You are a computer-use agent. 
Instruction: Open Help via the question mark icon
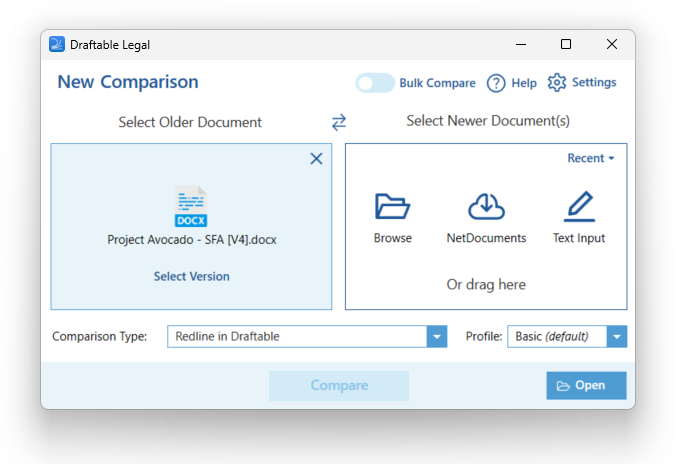(496, 83)
